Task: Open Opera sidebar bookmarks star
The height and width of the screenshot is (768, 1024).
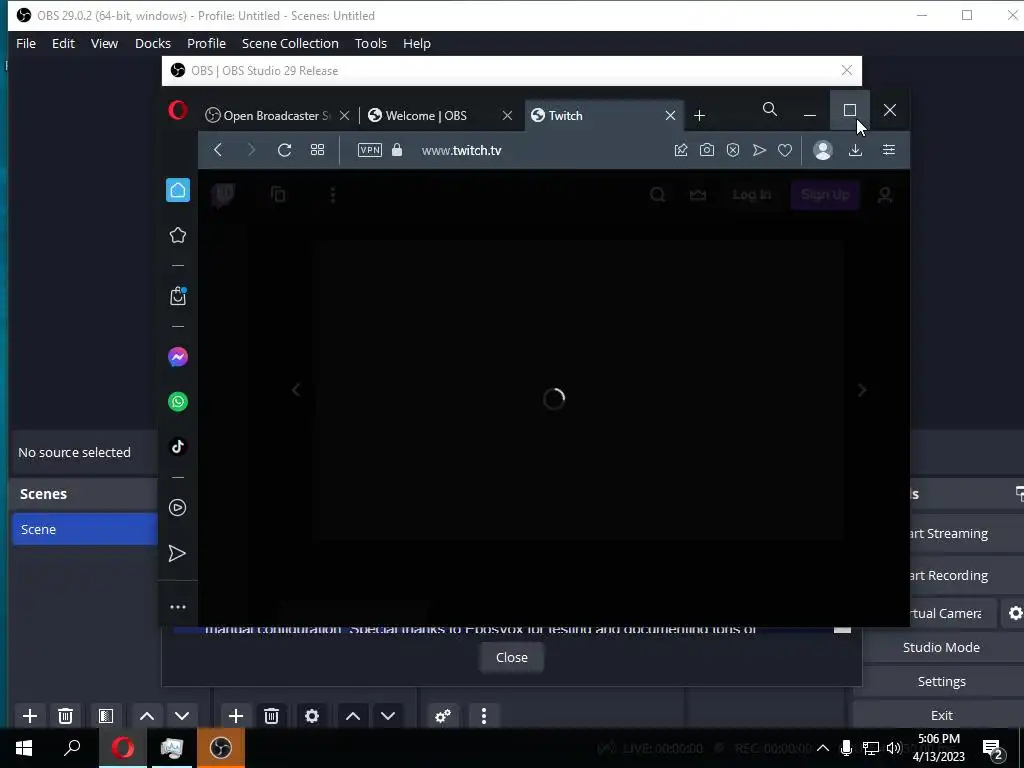Action: pos(178,235)
